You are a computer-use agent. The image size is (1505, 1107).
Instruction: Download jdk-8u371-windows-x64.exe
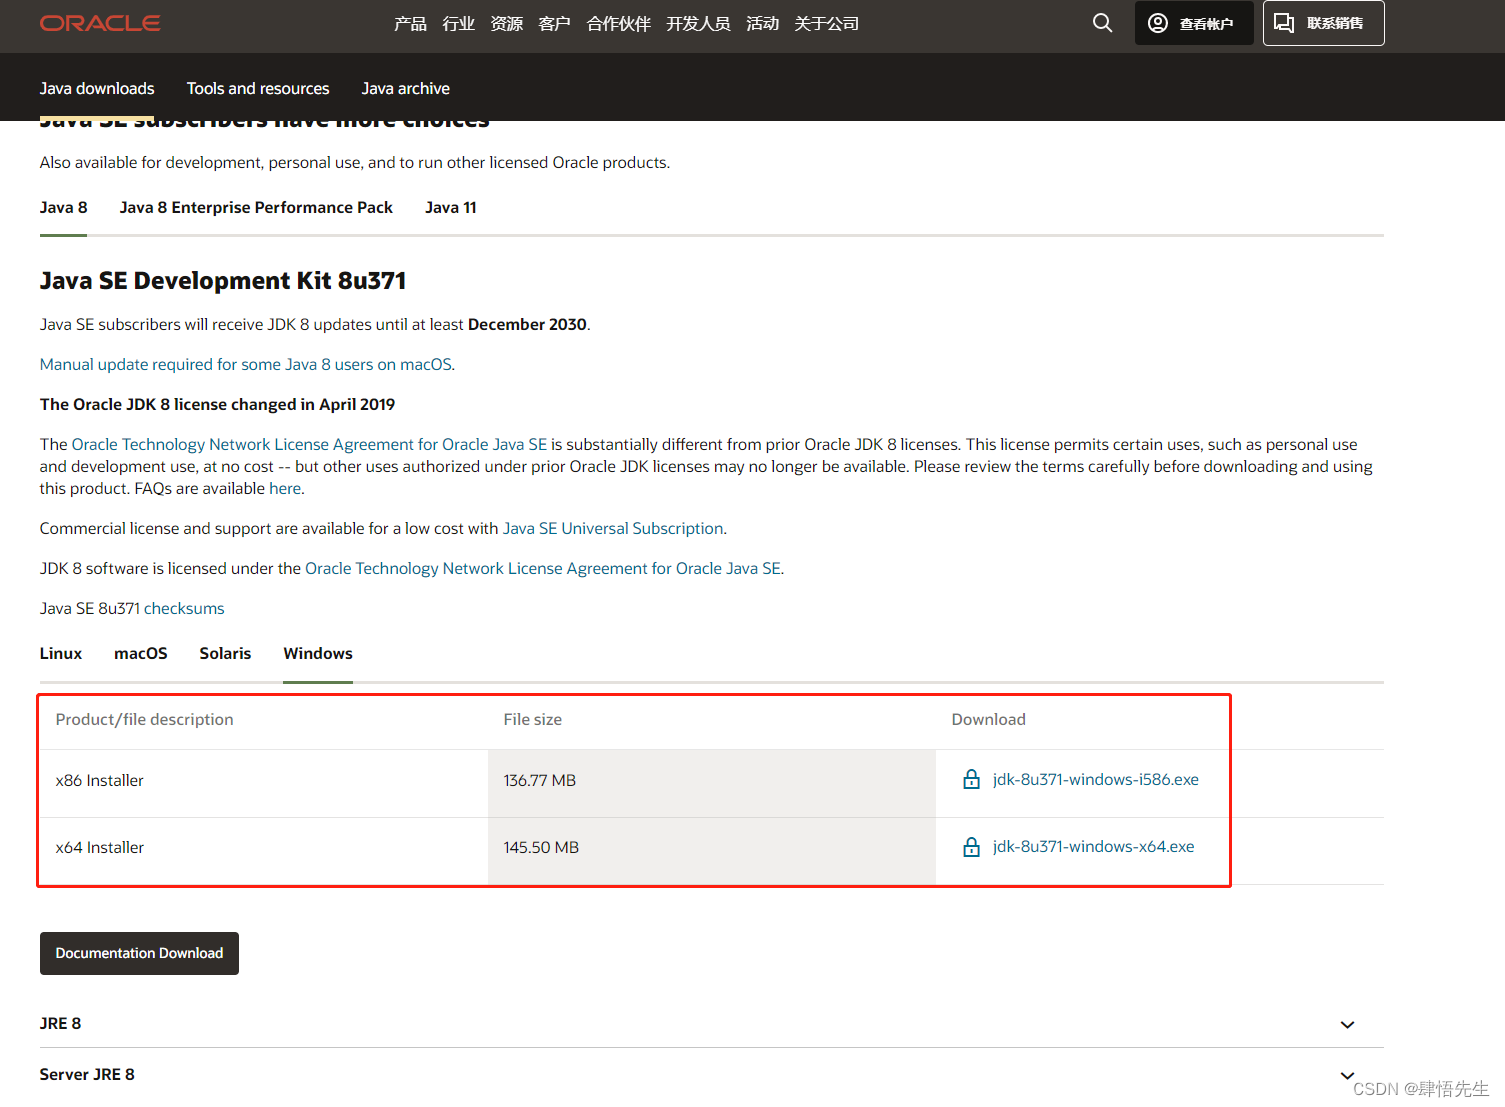[1093, 846]
